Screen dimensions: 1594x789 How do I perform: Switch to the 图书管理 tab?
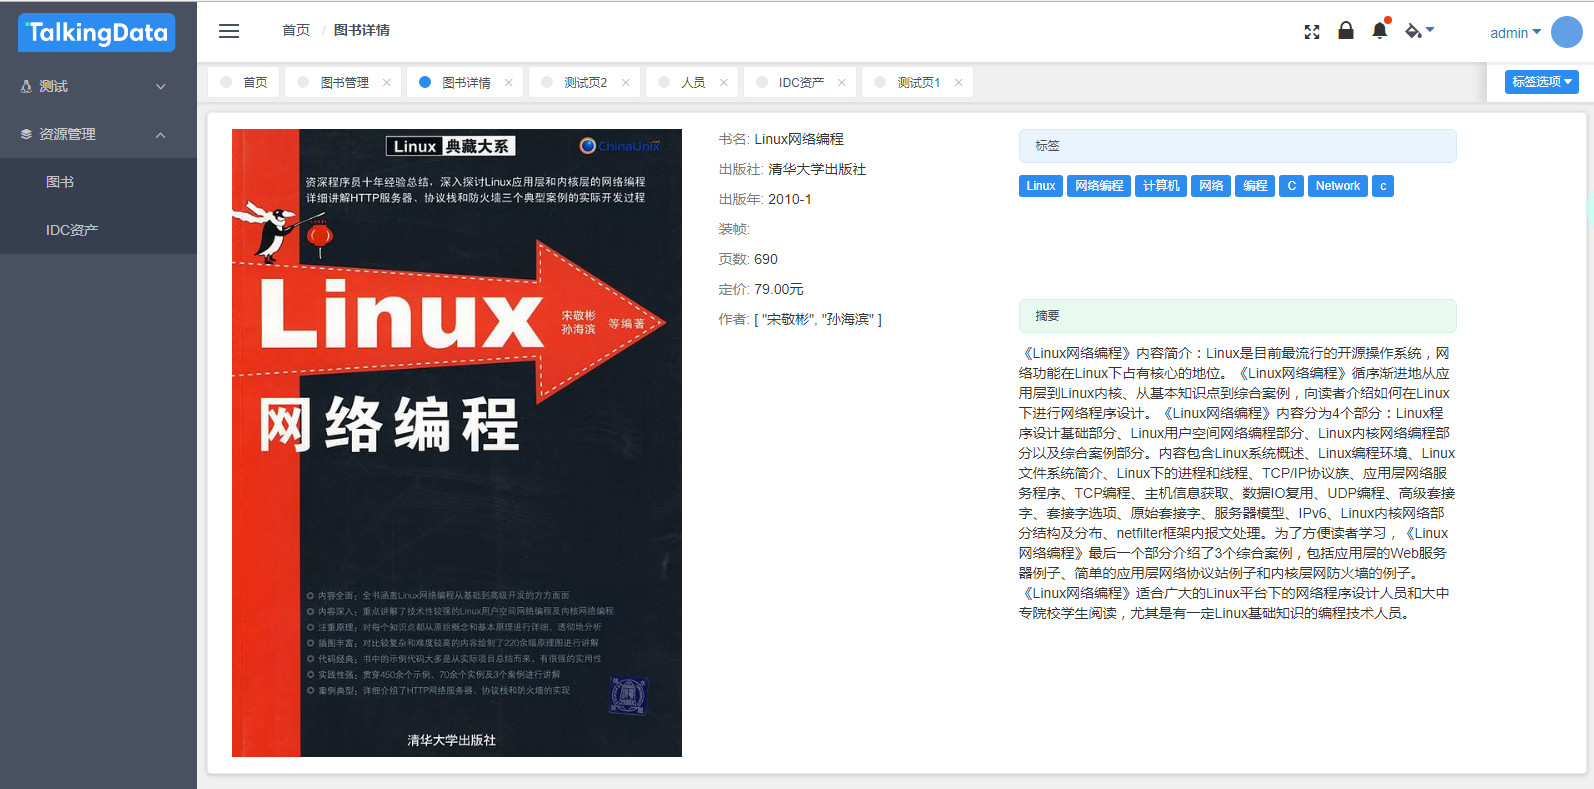click(344, 82)
